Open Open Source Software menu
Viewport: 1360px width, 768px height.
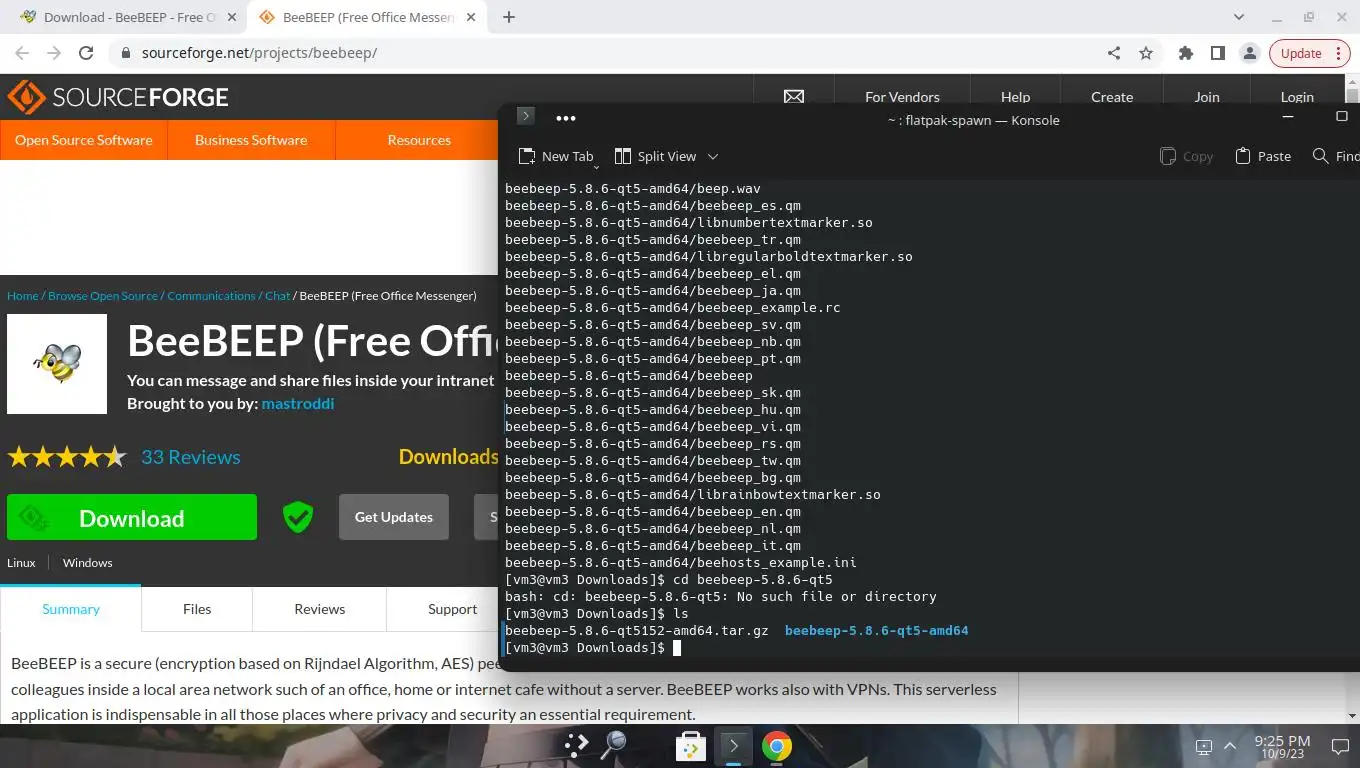[x=84, y=140]
